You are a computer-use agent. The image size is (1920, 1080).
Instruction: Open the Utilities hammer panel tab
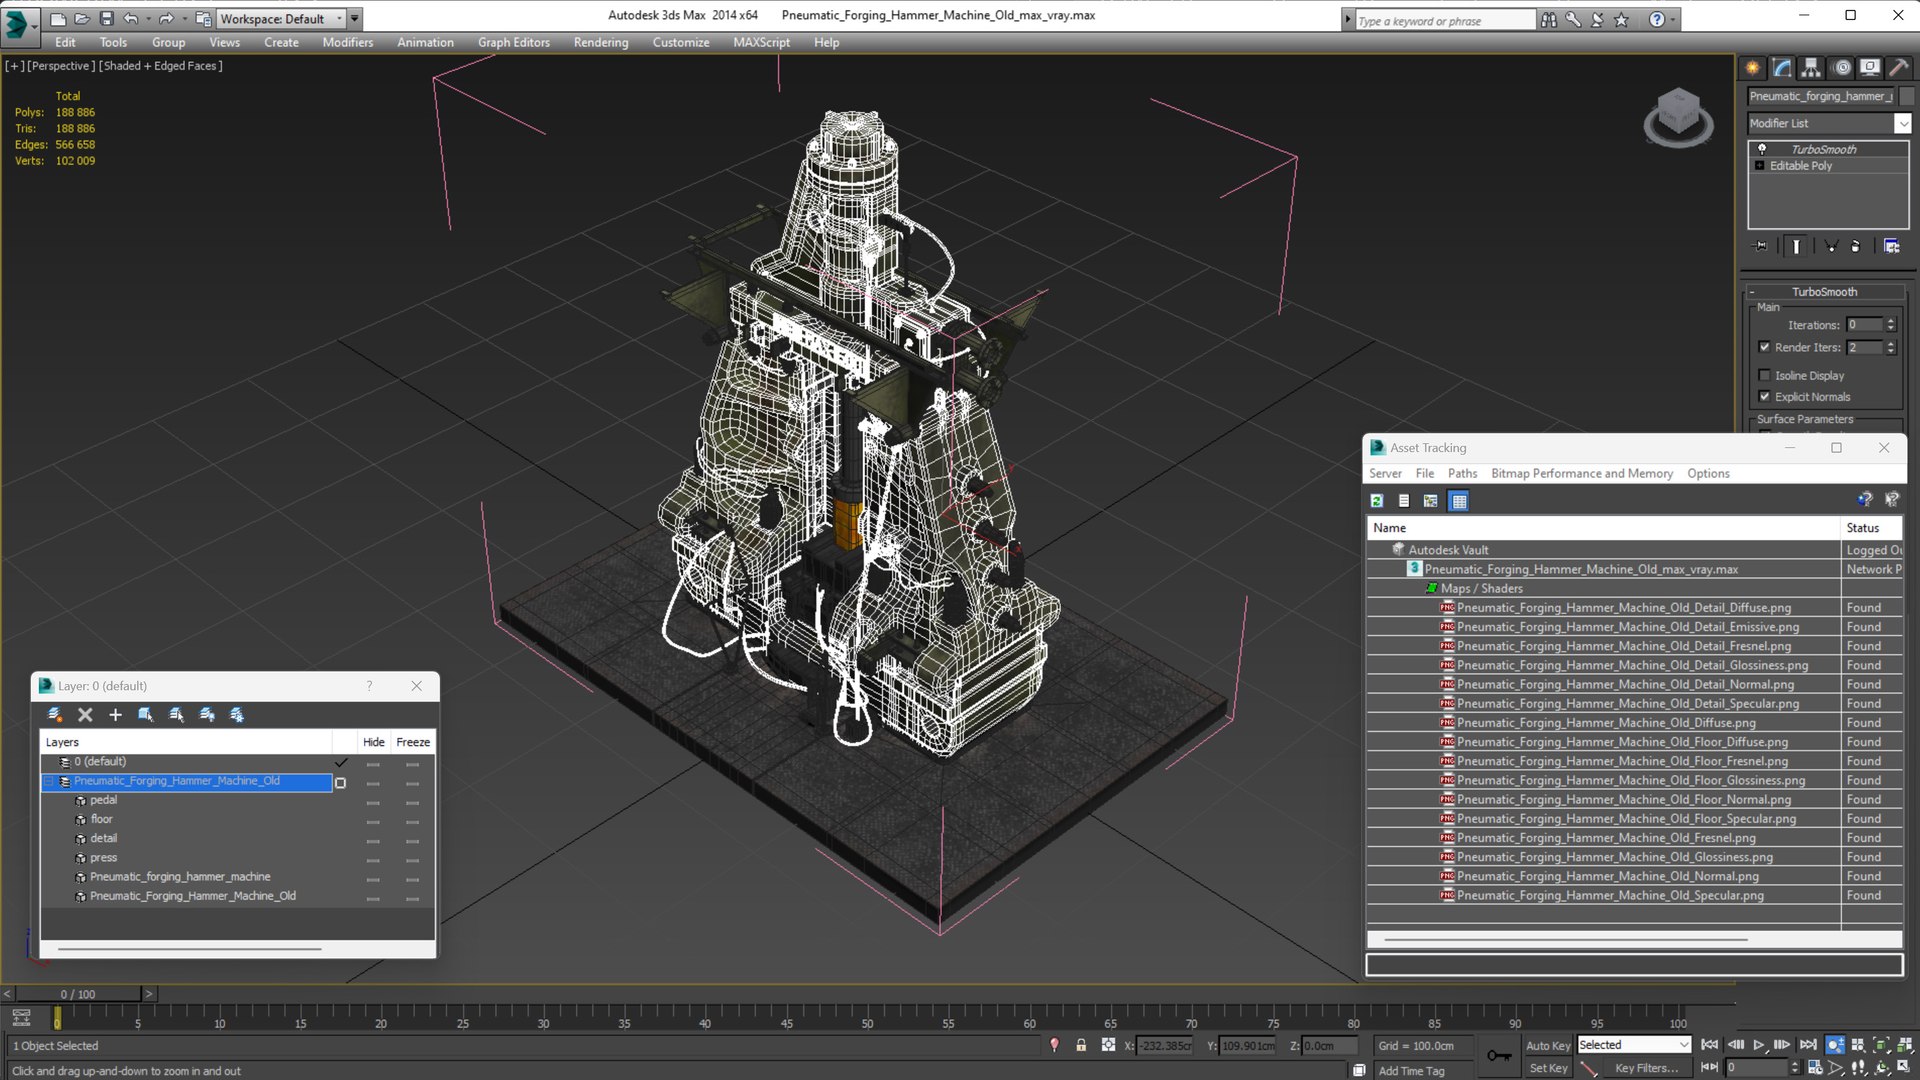(x=1898, y=68)
